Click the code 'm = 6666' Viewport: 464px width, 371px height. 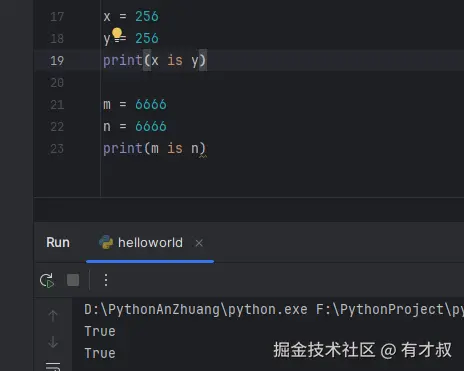[x=135, y=105]
